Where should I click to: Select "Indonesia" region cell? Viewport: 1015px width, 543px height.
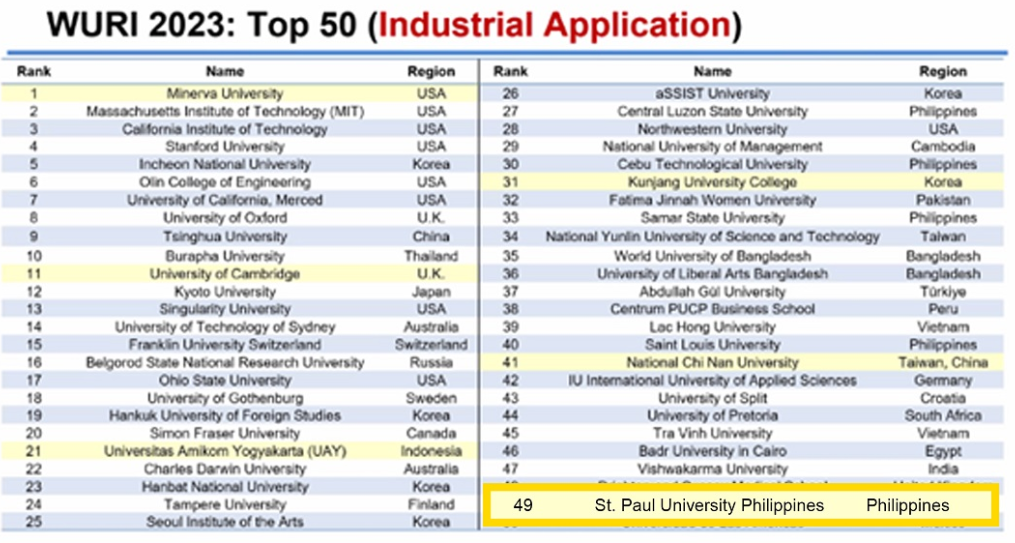[x=431, y=451]
